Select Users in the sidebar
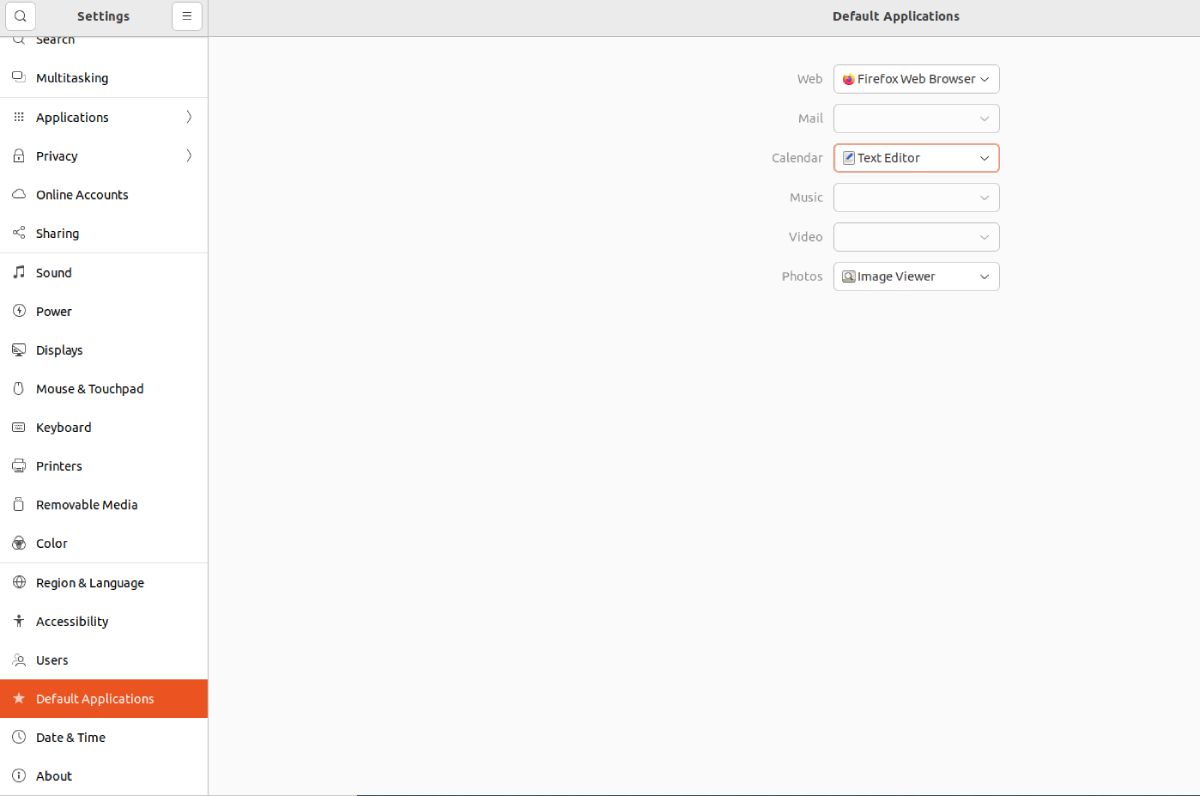This screenshot has height=796, width=1200. point(104,660)
